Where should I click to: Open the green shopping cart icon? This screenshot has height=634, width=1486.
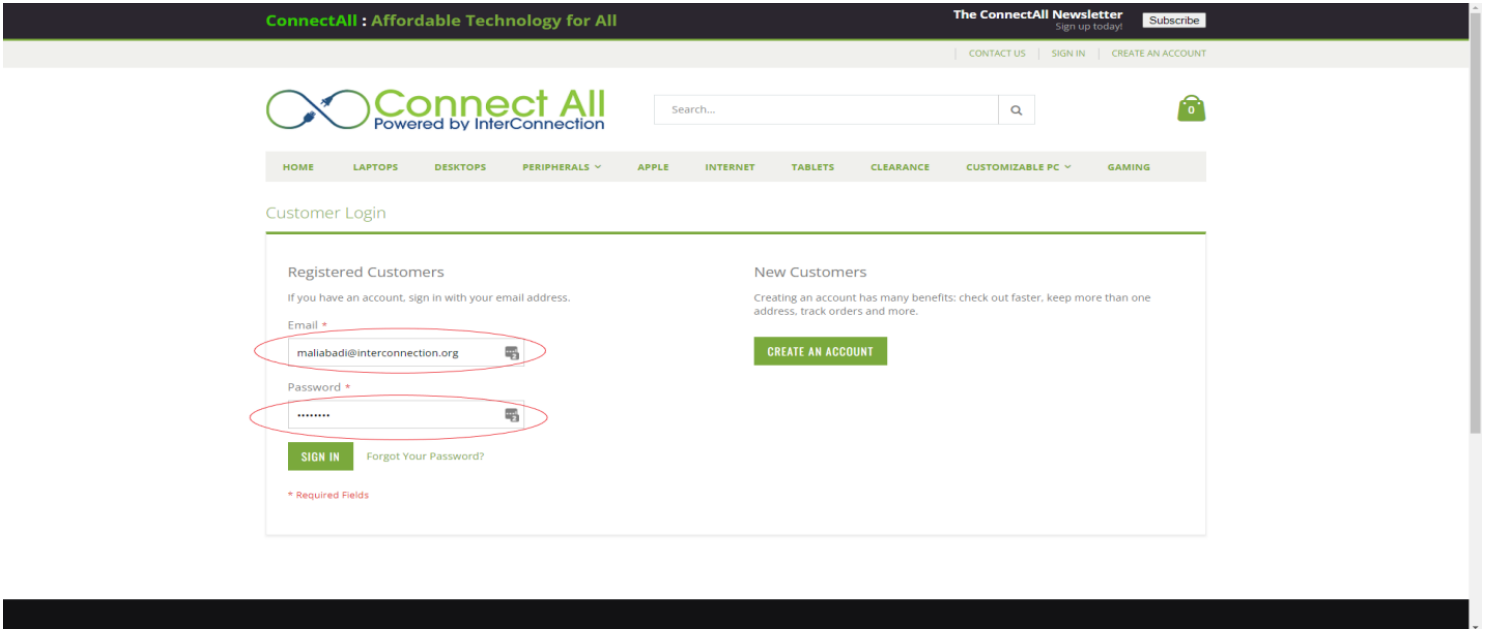tap(1191, 108)
